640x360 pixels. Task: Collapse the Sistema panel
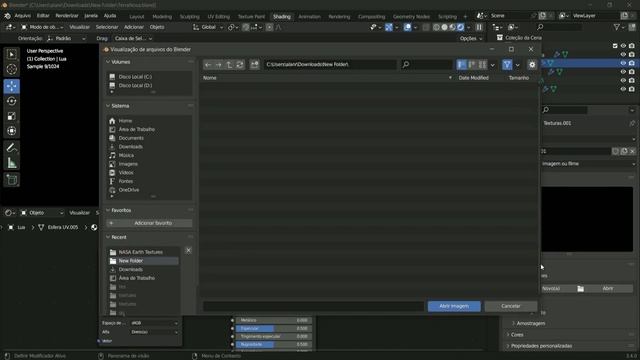tap(108, 106)
